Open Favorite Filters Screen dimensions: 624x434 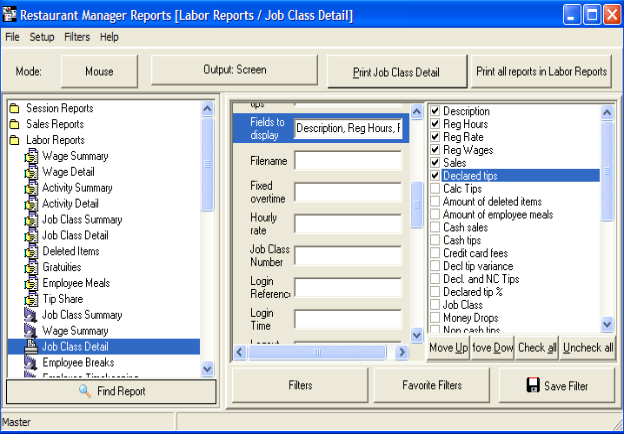coord(432,385)
